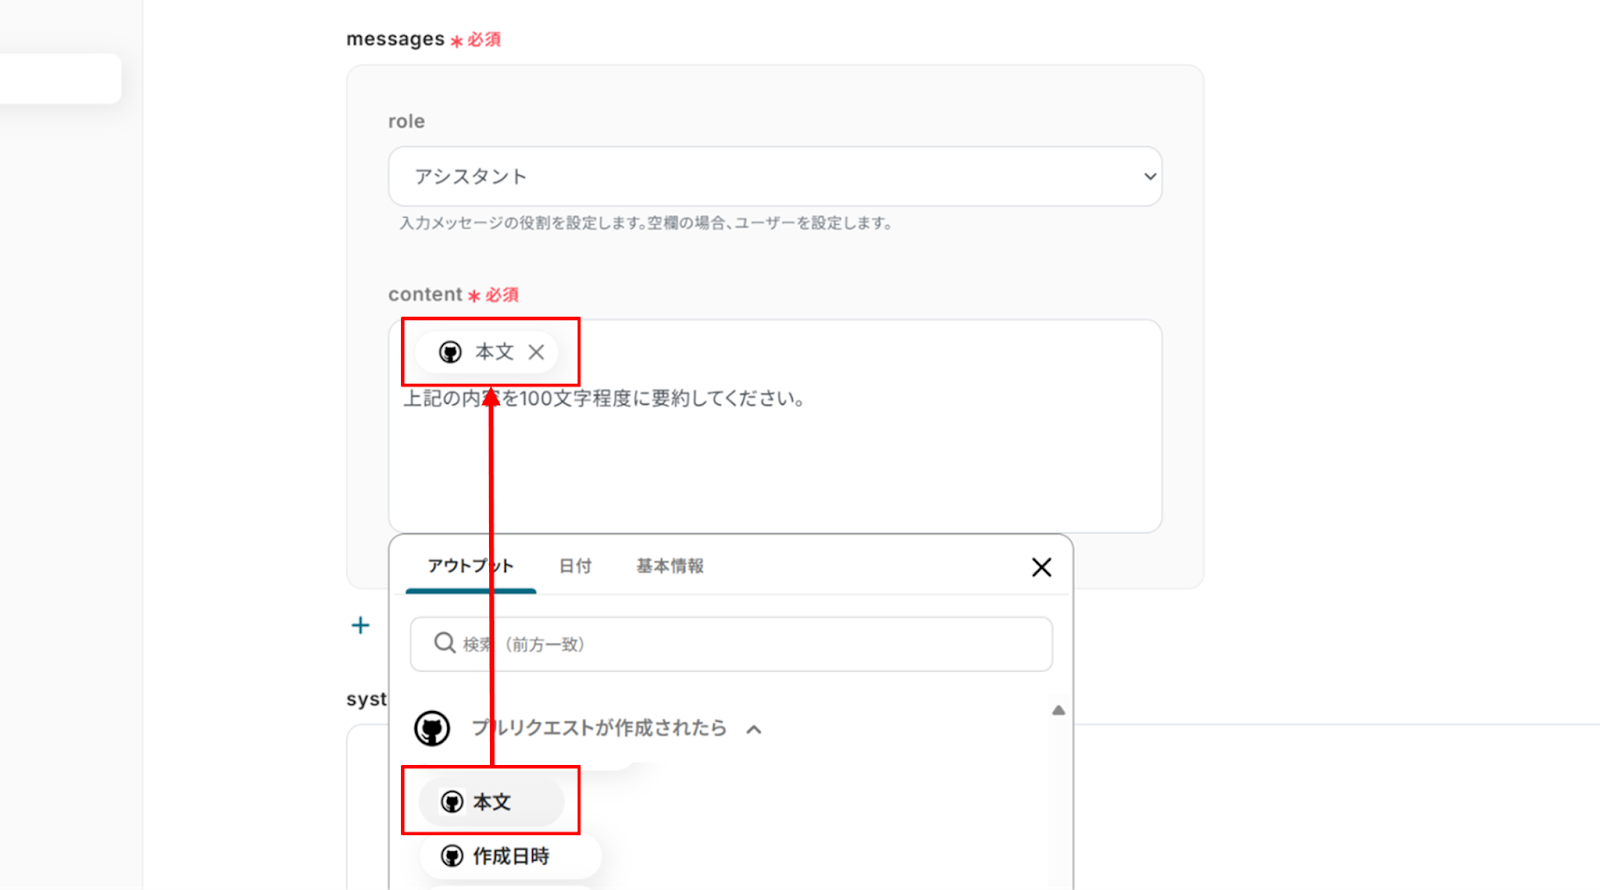Remove the 本文 chip from content field
Screen dimensions: 1600x890
click(536, 352)
